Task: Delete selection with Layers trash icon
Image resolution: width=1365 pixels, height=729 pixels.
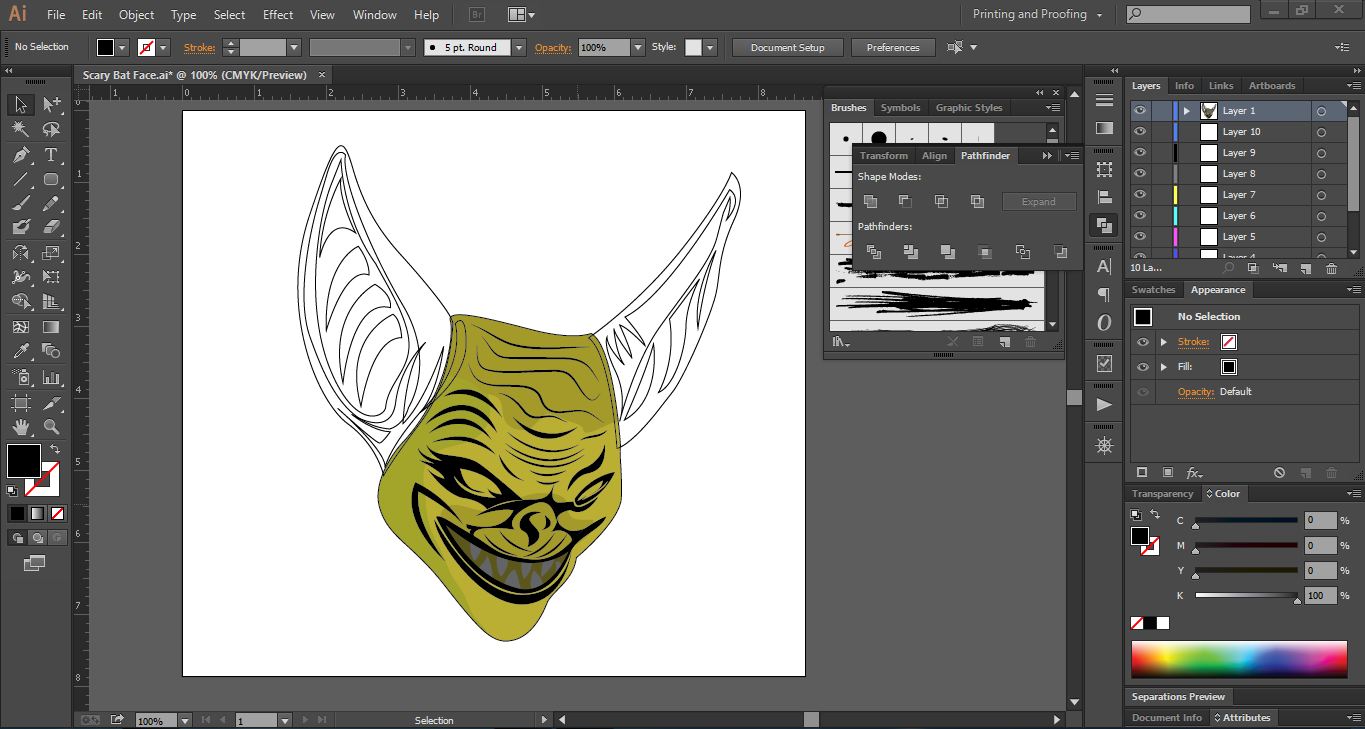Action: click(1331, 268)
